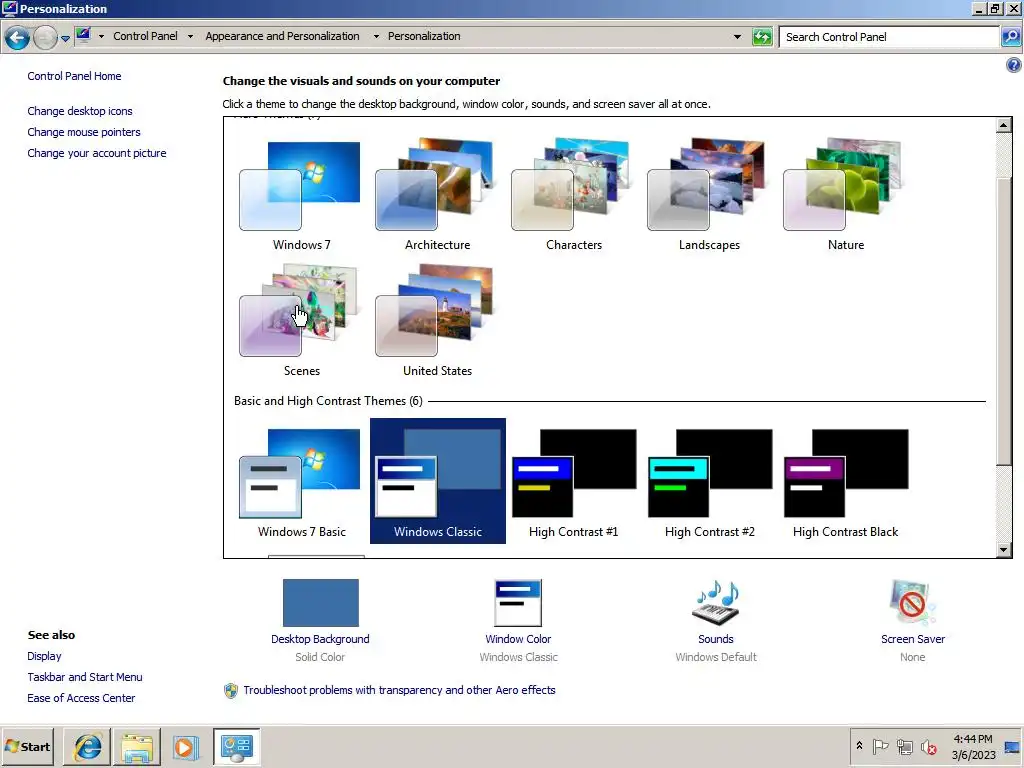Select the High Contrast Black theme

point(845,482)
